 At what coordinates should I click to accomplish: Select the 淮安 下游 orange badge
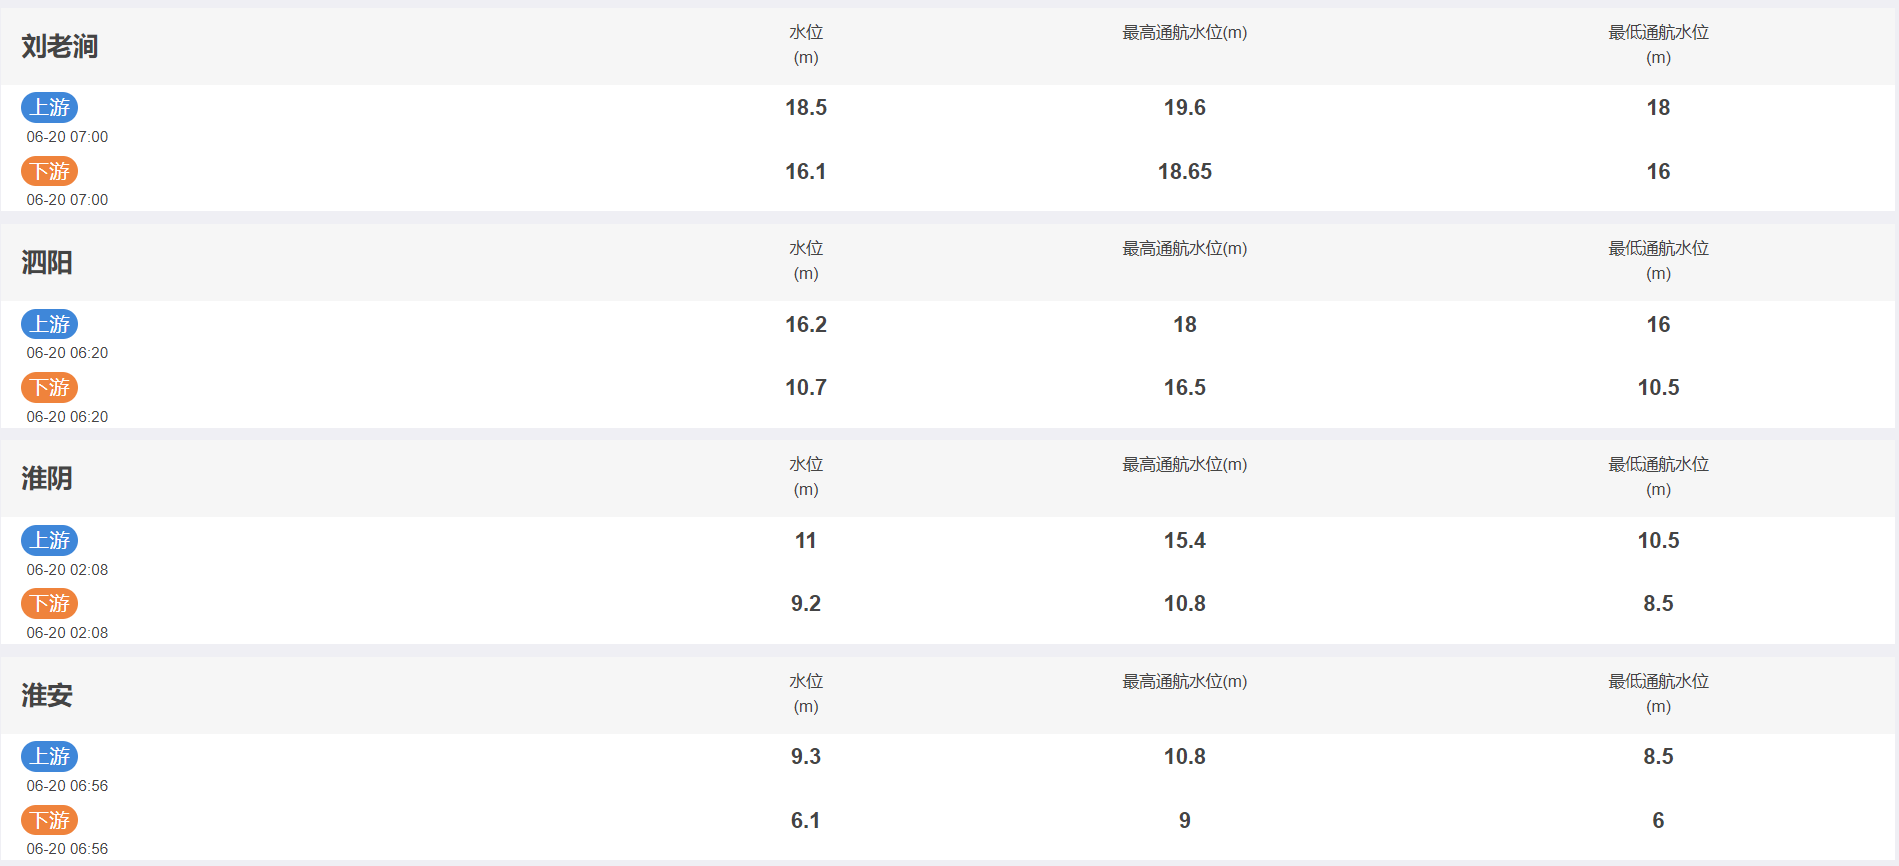[49, 820]
